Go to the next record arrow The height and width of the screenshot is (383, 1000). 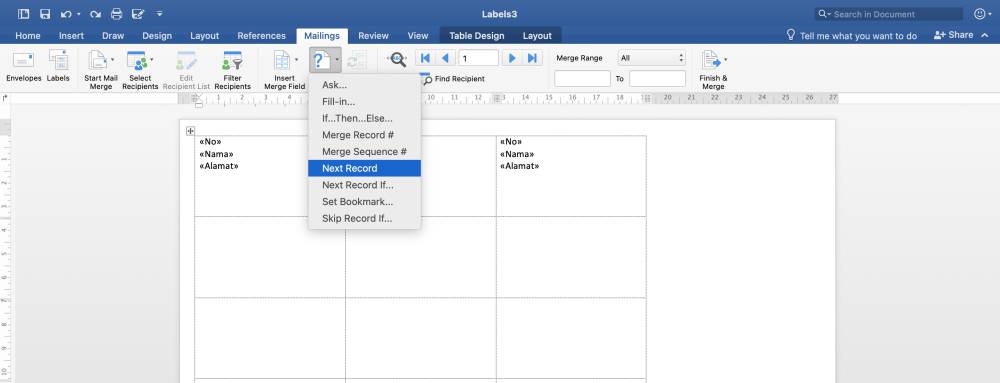click(511, 58)
